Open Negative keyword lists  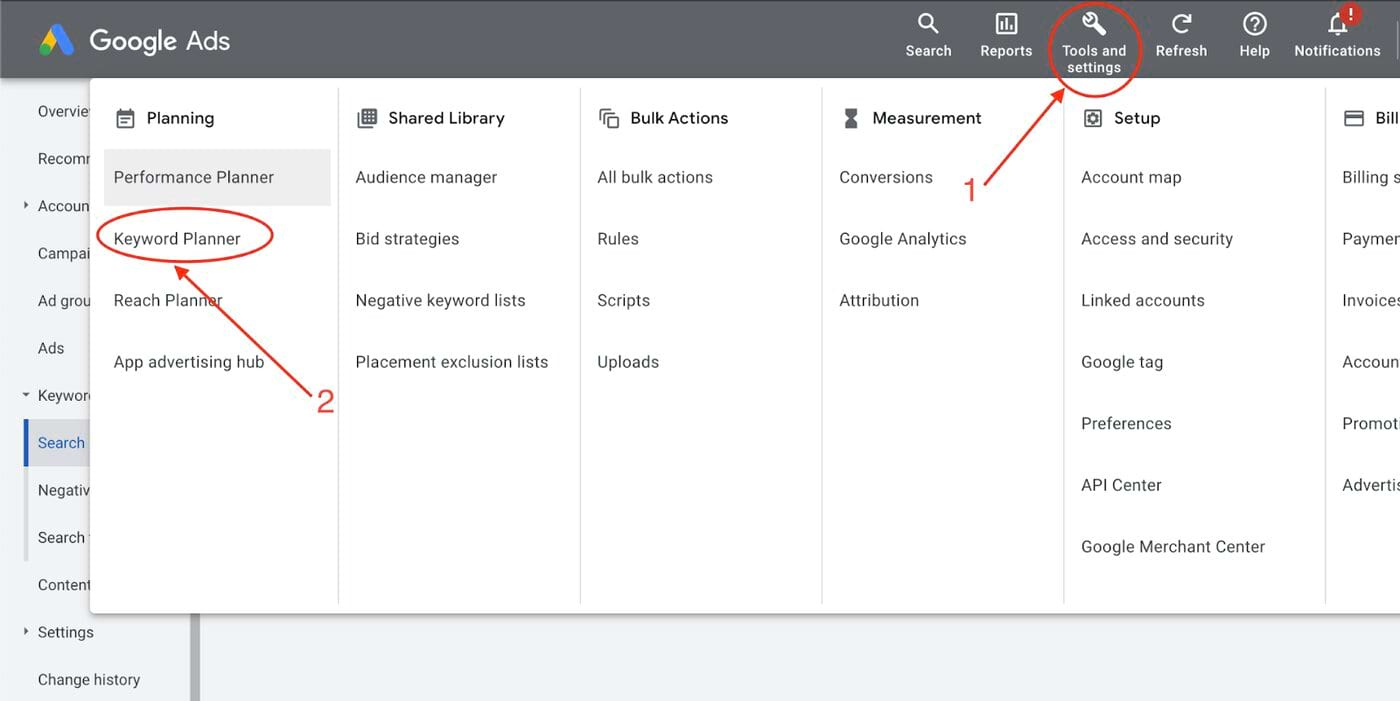pyautogui.click(x=440, y=300)
